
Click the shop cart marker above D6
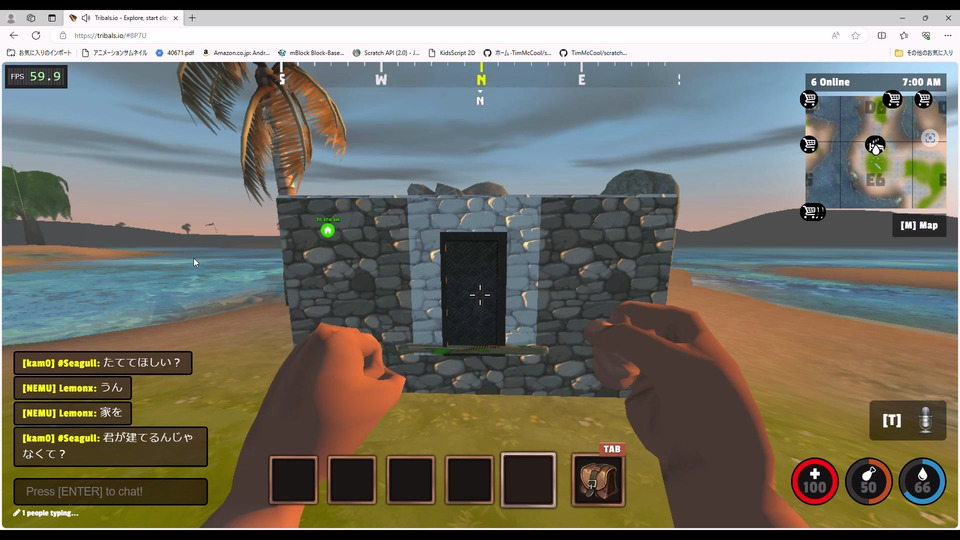(892, 99)
